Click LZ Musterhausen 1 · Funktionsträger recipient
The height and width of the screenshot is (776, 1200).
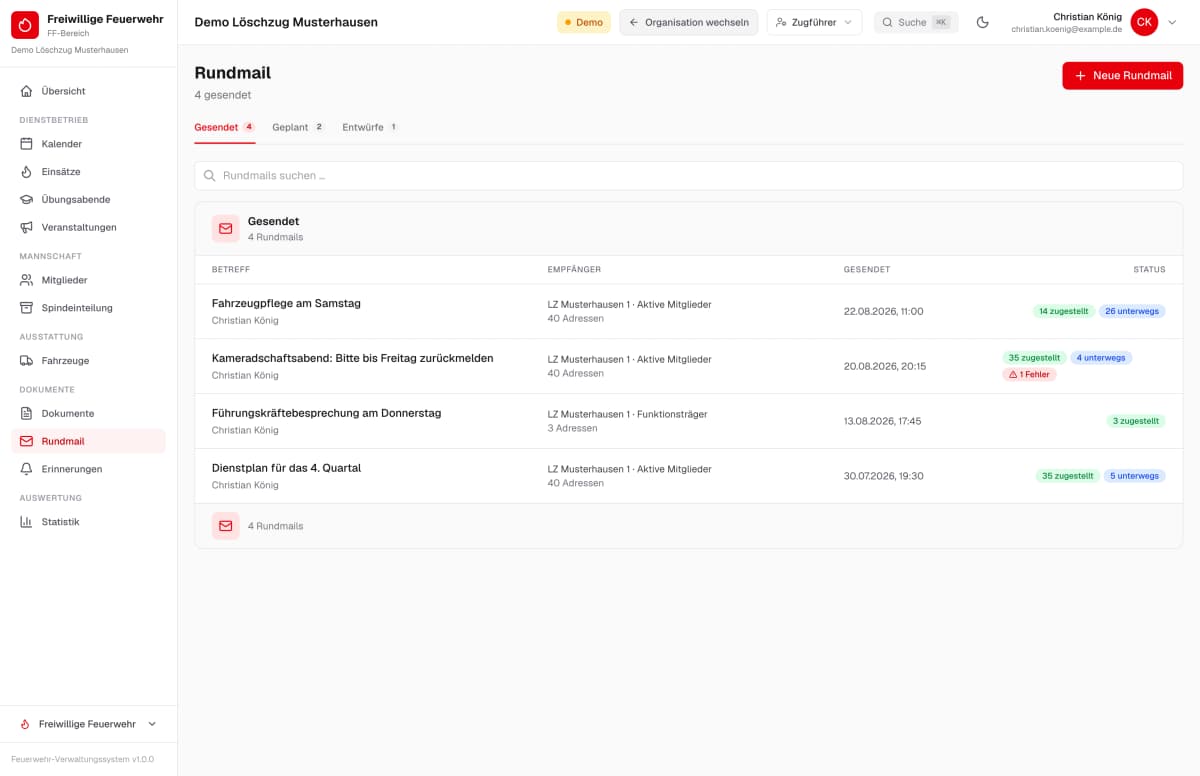626,414
